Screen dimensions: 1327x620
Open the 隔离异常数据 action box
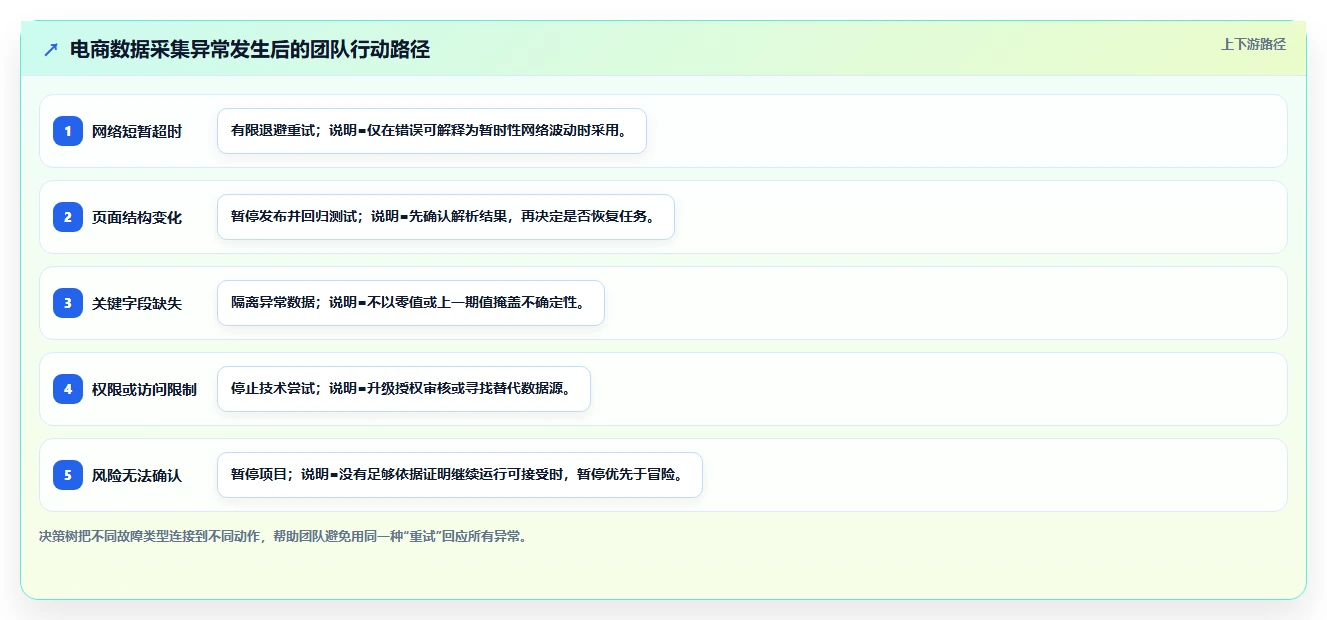411,303
